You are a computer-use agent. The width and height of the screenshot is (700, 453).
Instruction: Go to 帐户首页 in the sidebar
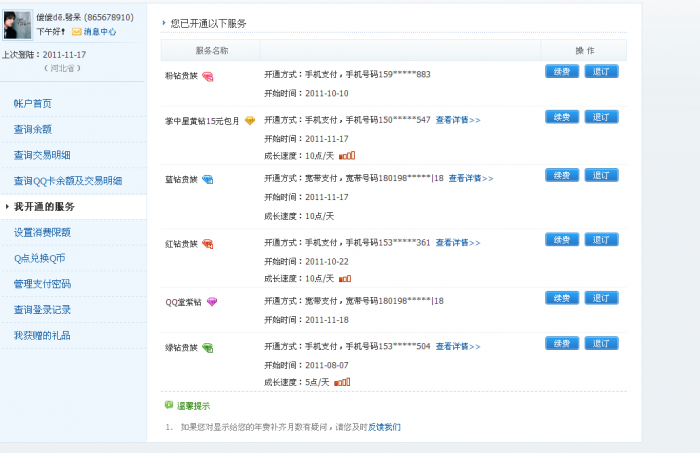pos(33,104)
